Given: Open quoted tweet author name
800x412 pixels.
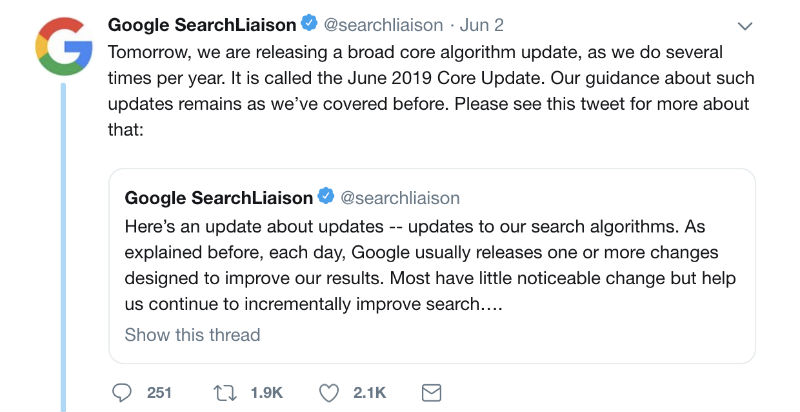Looking at the screenshot, I should click(x=218, y=197).
